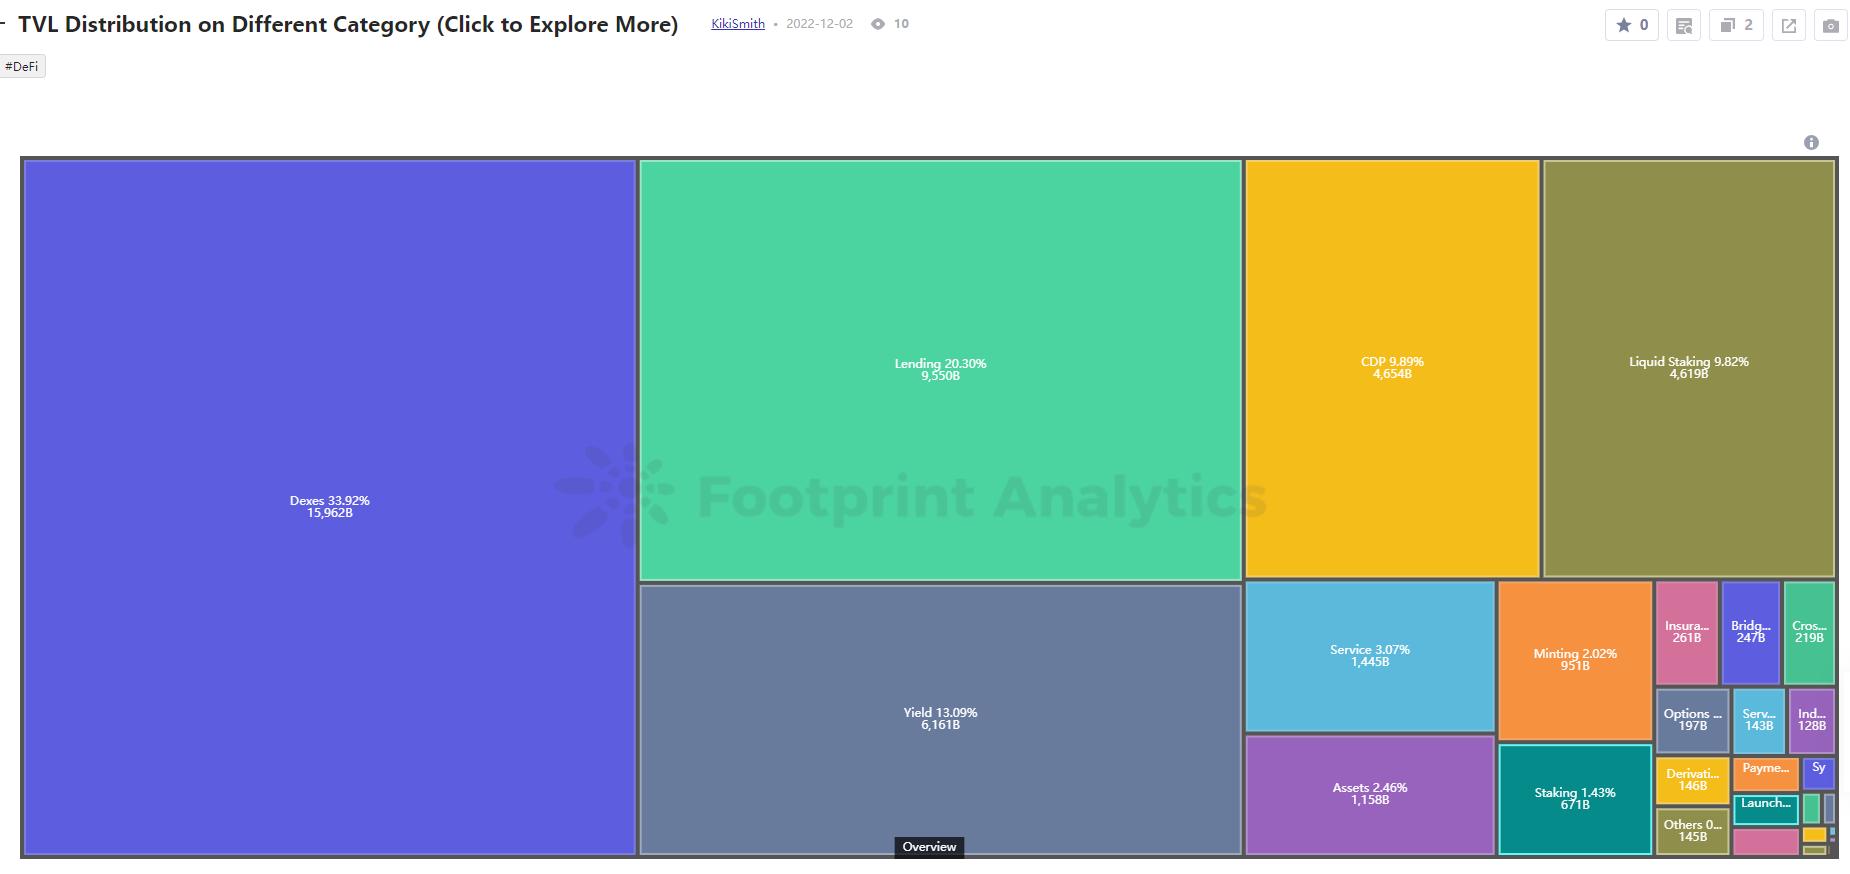Star this chart as a favorite

tap(1631, 26)
